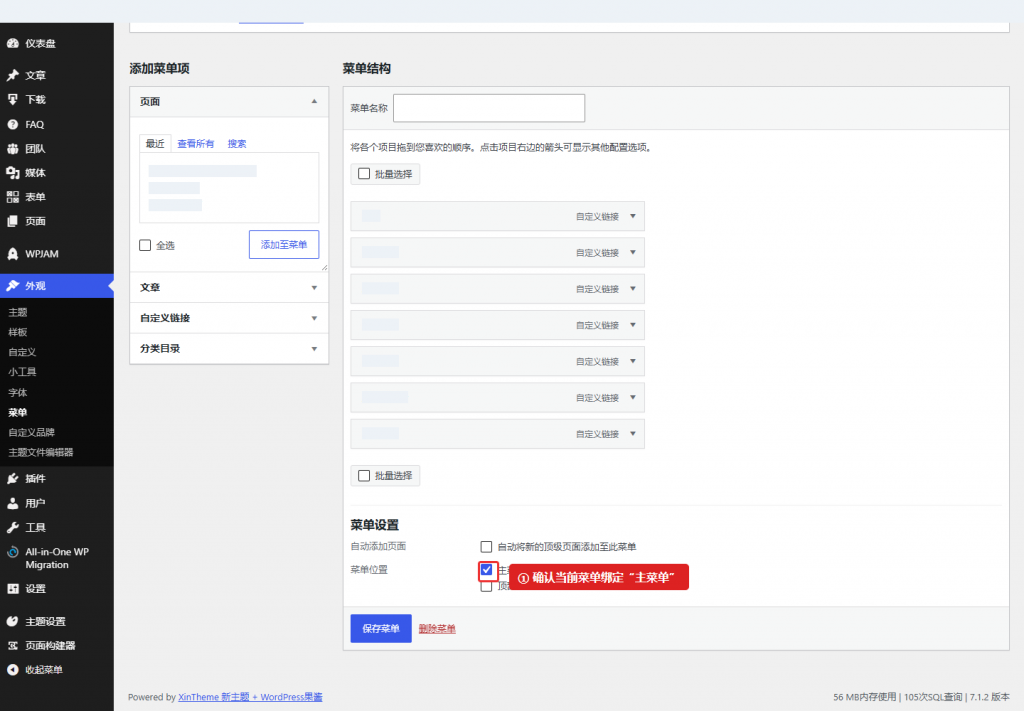Click the 删除菜单 link

tap(437, 629)
